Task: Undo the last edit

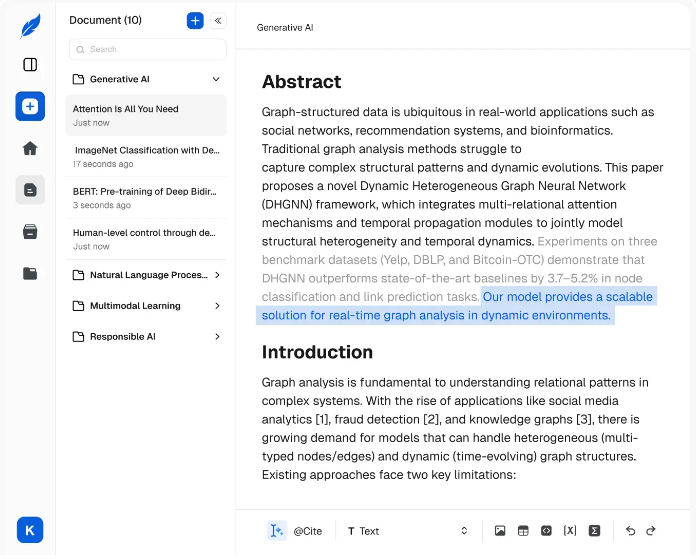Action: click(630, 531)
